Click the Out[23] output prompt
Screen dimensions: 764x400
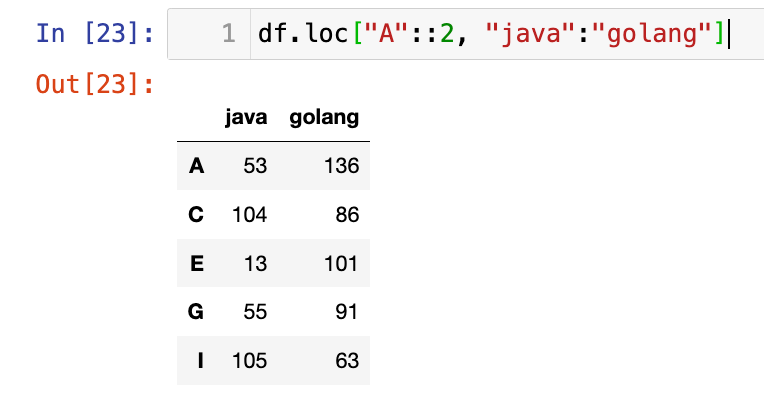[x=94, y=84]
